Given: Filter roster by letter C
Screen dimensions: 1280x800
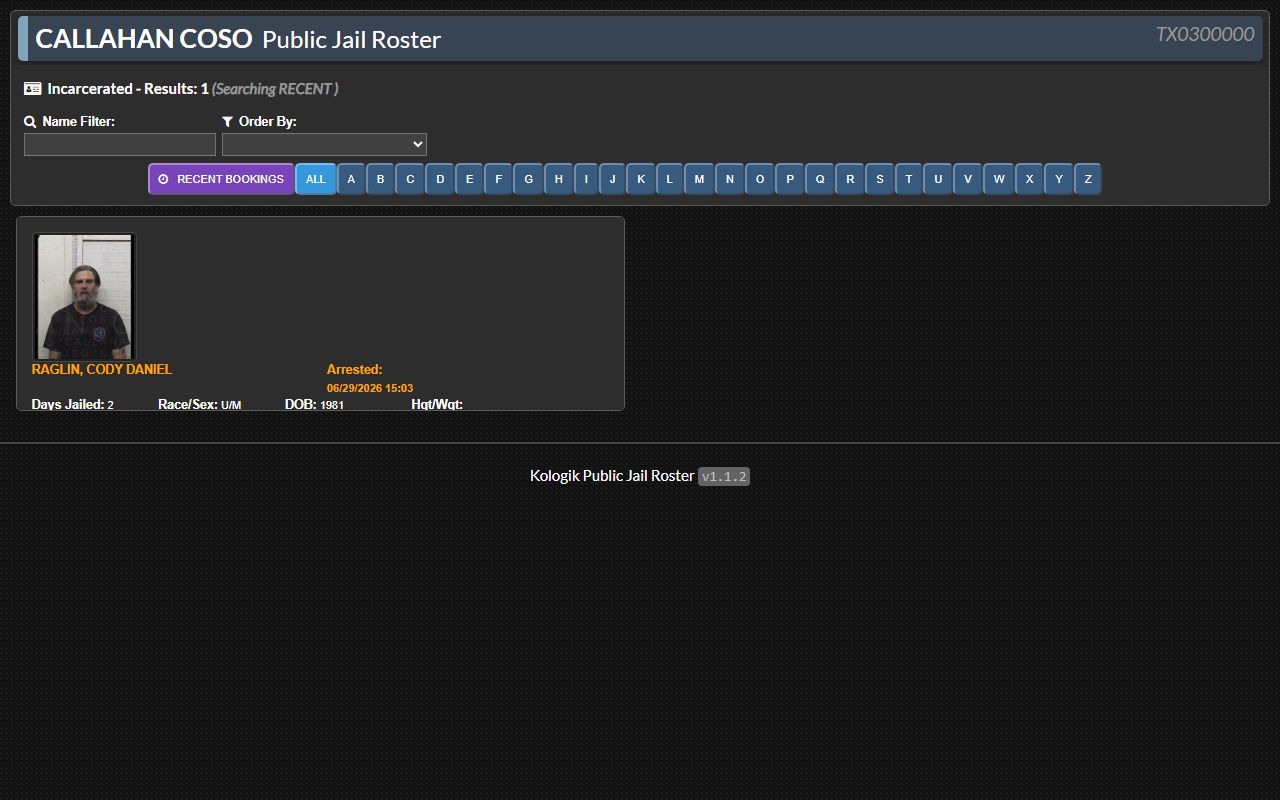Looking at the screenshot, I should 410,179.
